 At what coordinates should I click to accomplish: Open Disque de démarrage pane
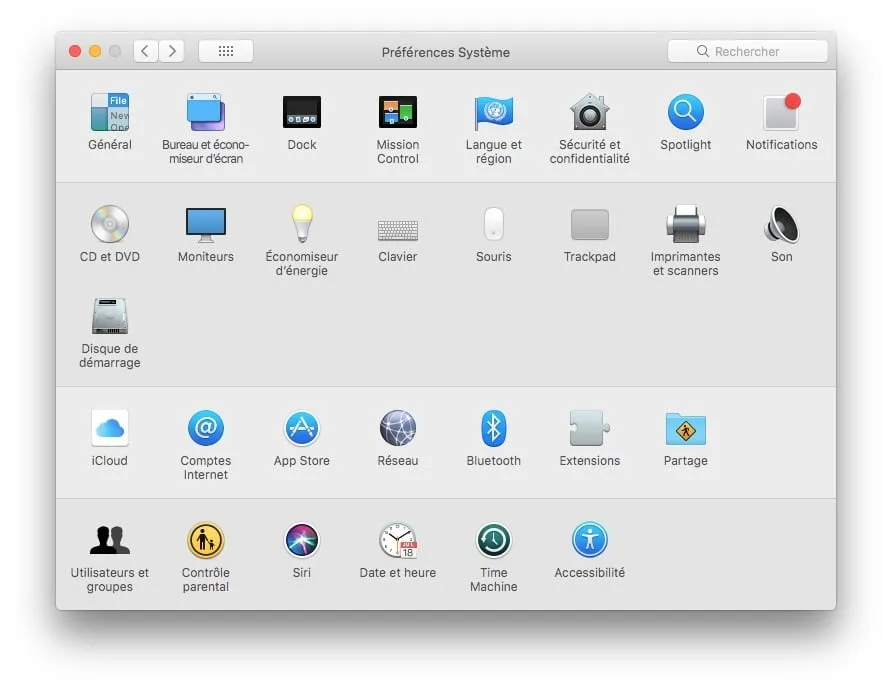[x=110, y=316]
